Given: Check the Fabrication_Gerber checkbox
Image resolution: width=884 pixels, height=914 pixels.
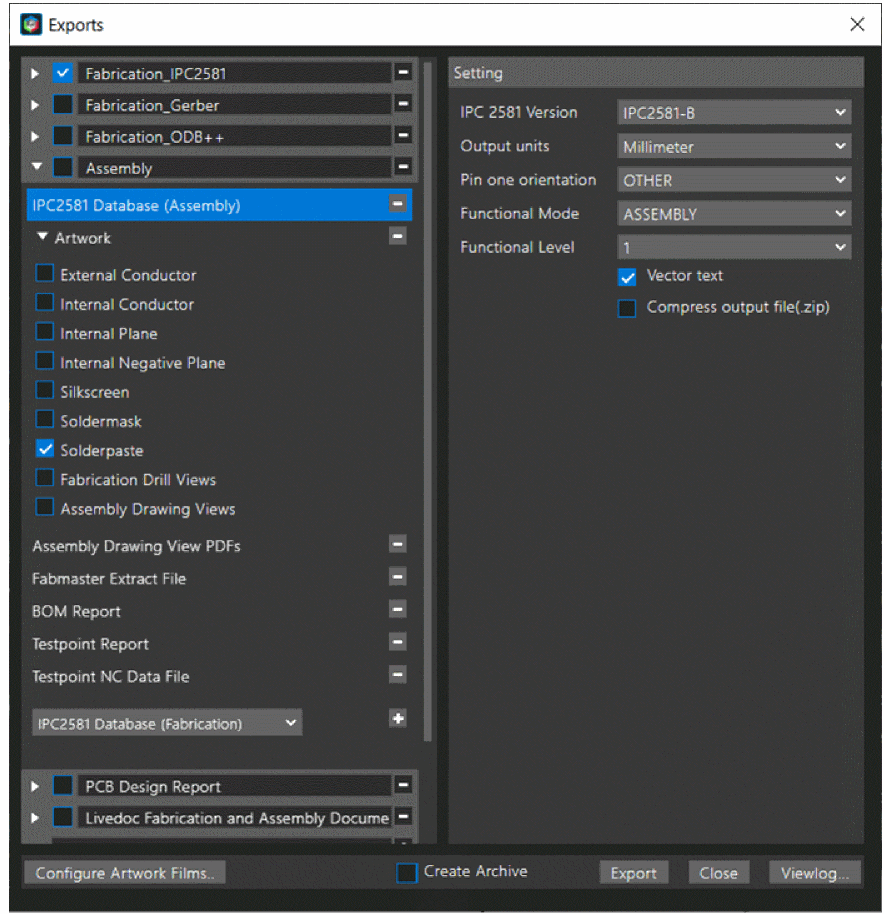Looking at the screenshot, I should click(x=62, y=104).
